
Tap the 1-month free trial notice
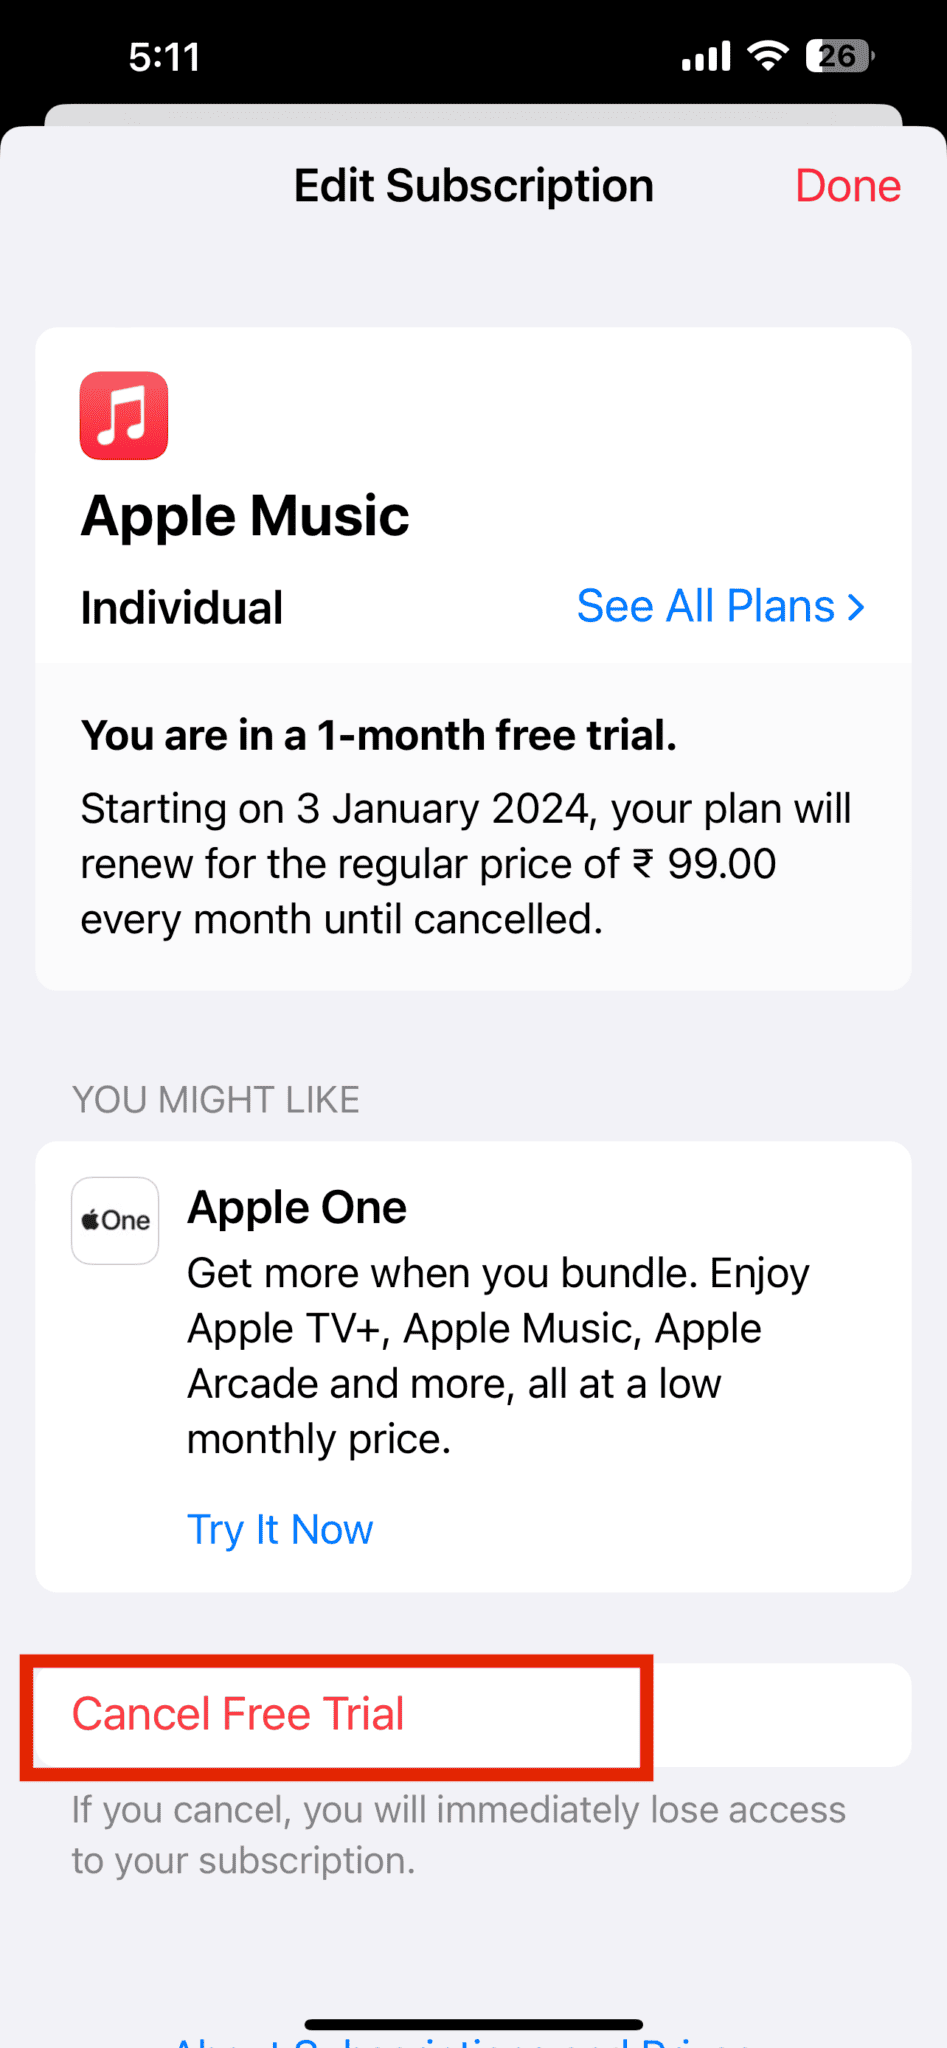pos(379,735)
